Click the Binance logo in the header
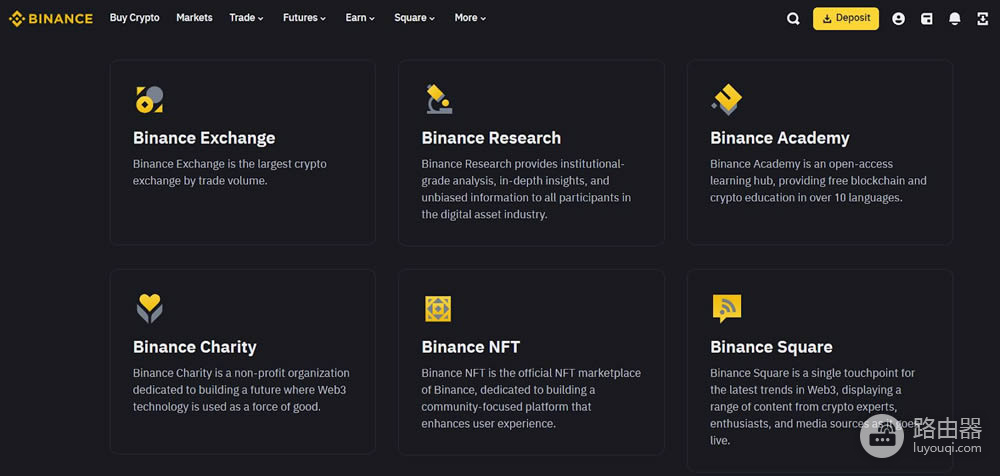 click(x=50, y=19)
